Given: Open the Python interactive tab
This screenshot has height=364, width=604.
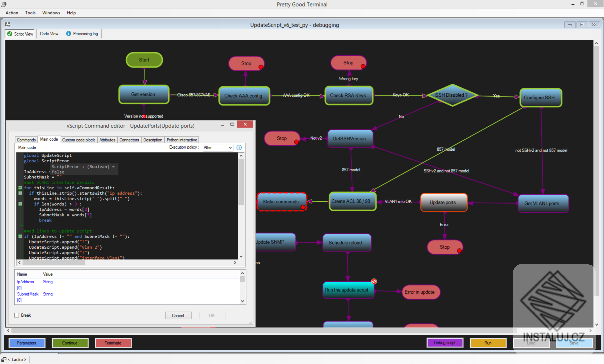Looking at the screenshot, I should 181,140.
